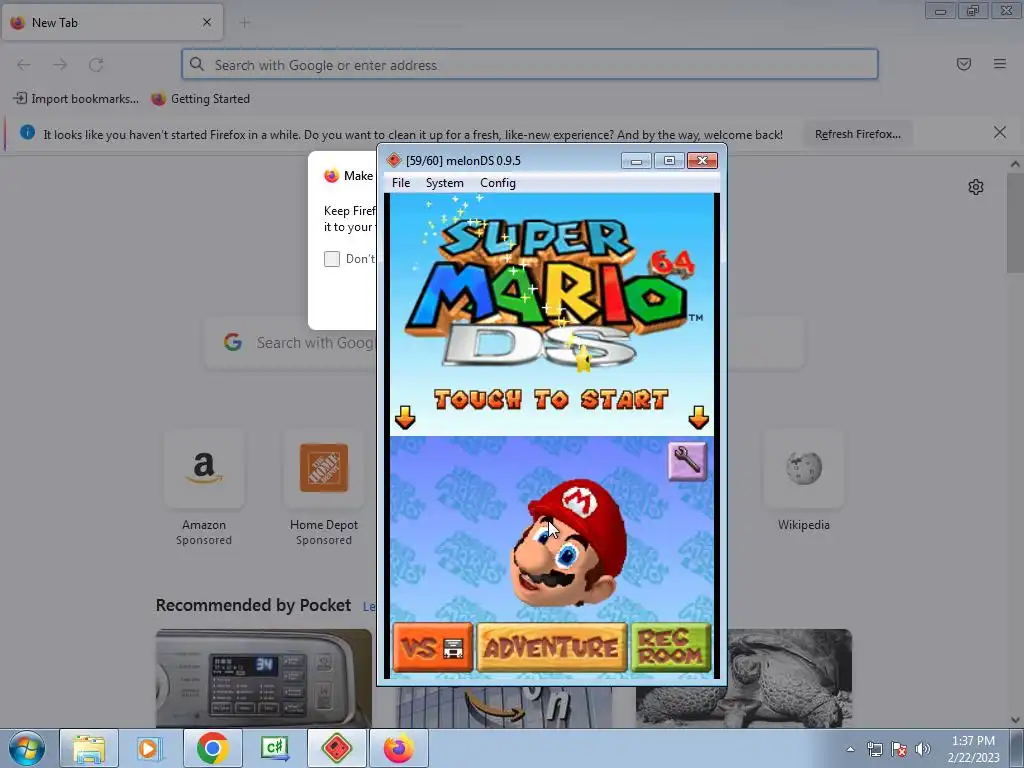Open File Explorer from the taskbar
The width and height of the screenshot is (1024, 768).
click(x=89, y=748)
